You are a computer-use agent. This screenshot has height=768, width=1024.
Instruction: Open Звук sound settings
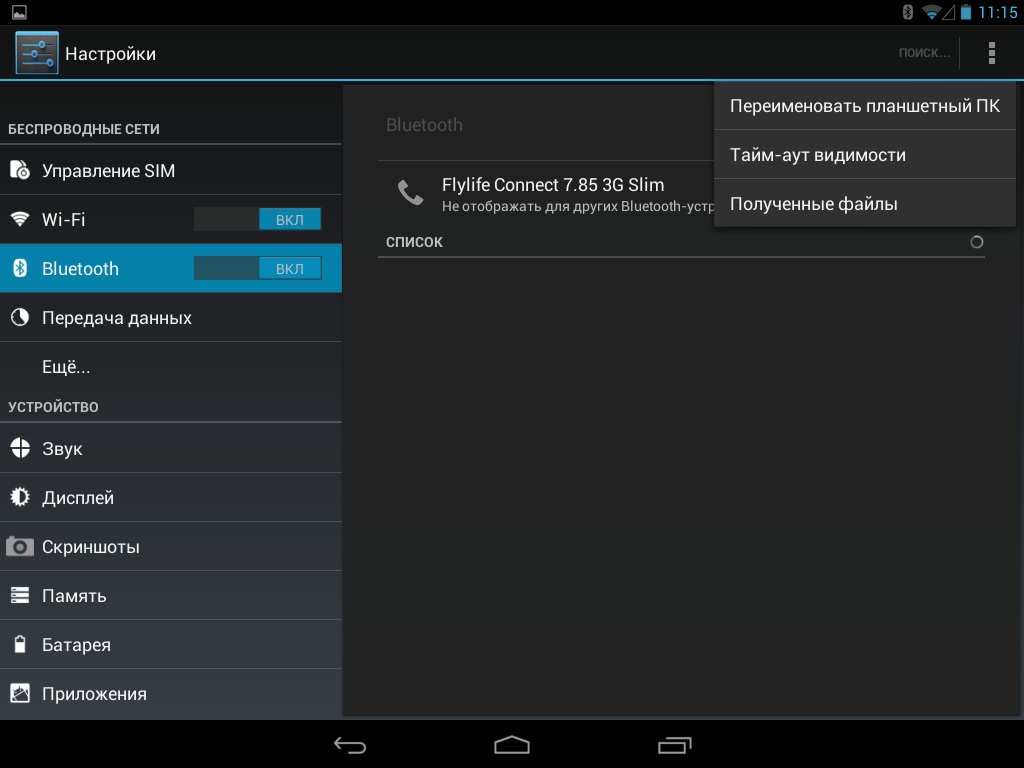62,449
